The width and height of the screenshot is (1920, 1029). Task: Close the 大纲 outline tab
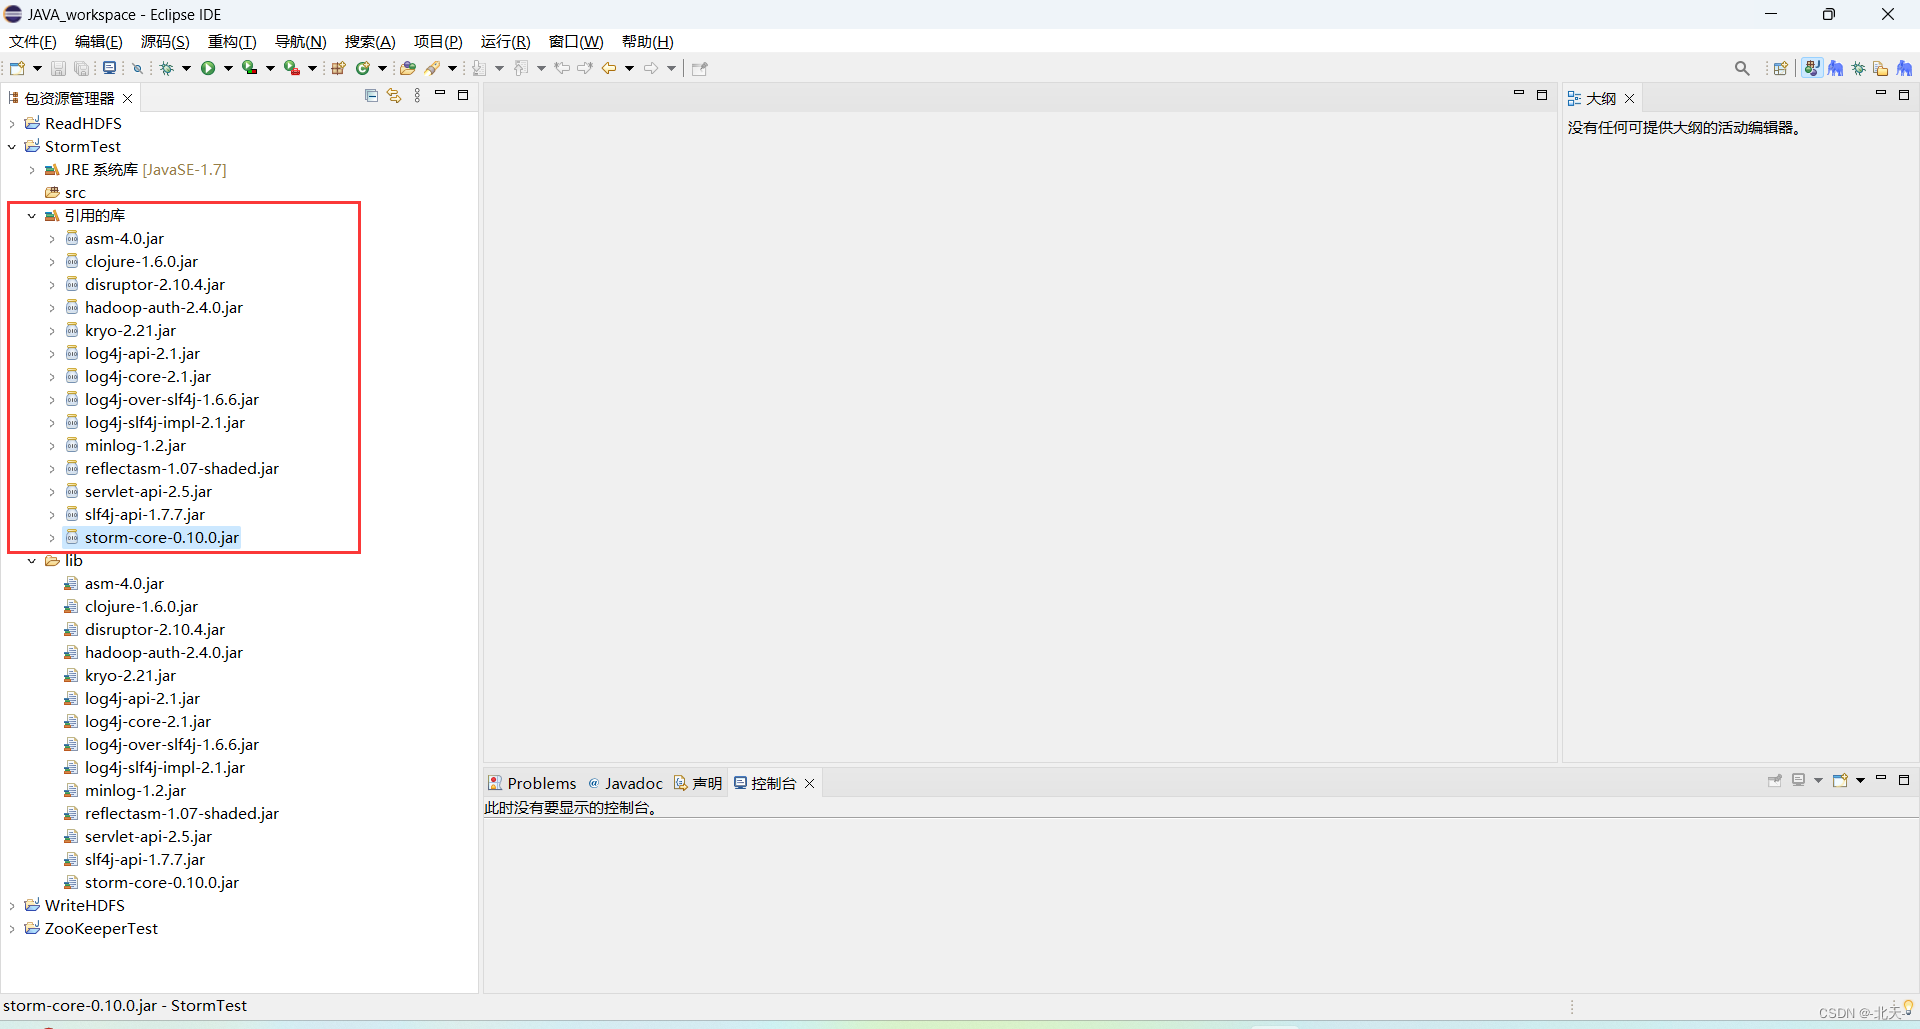click(1630, 99)
